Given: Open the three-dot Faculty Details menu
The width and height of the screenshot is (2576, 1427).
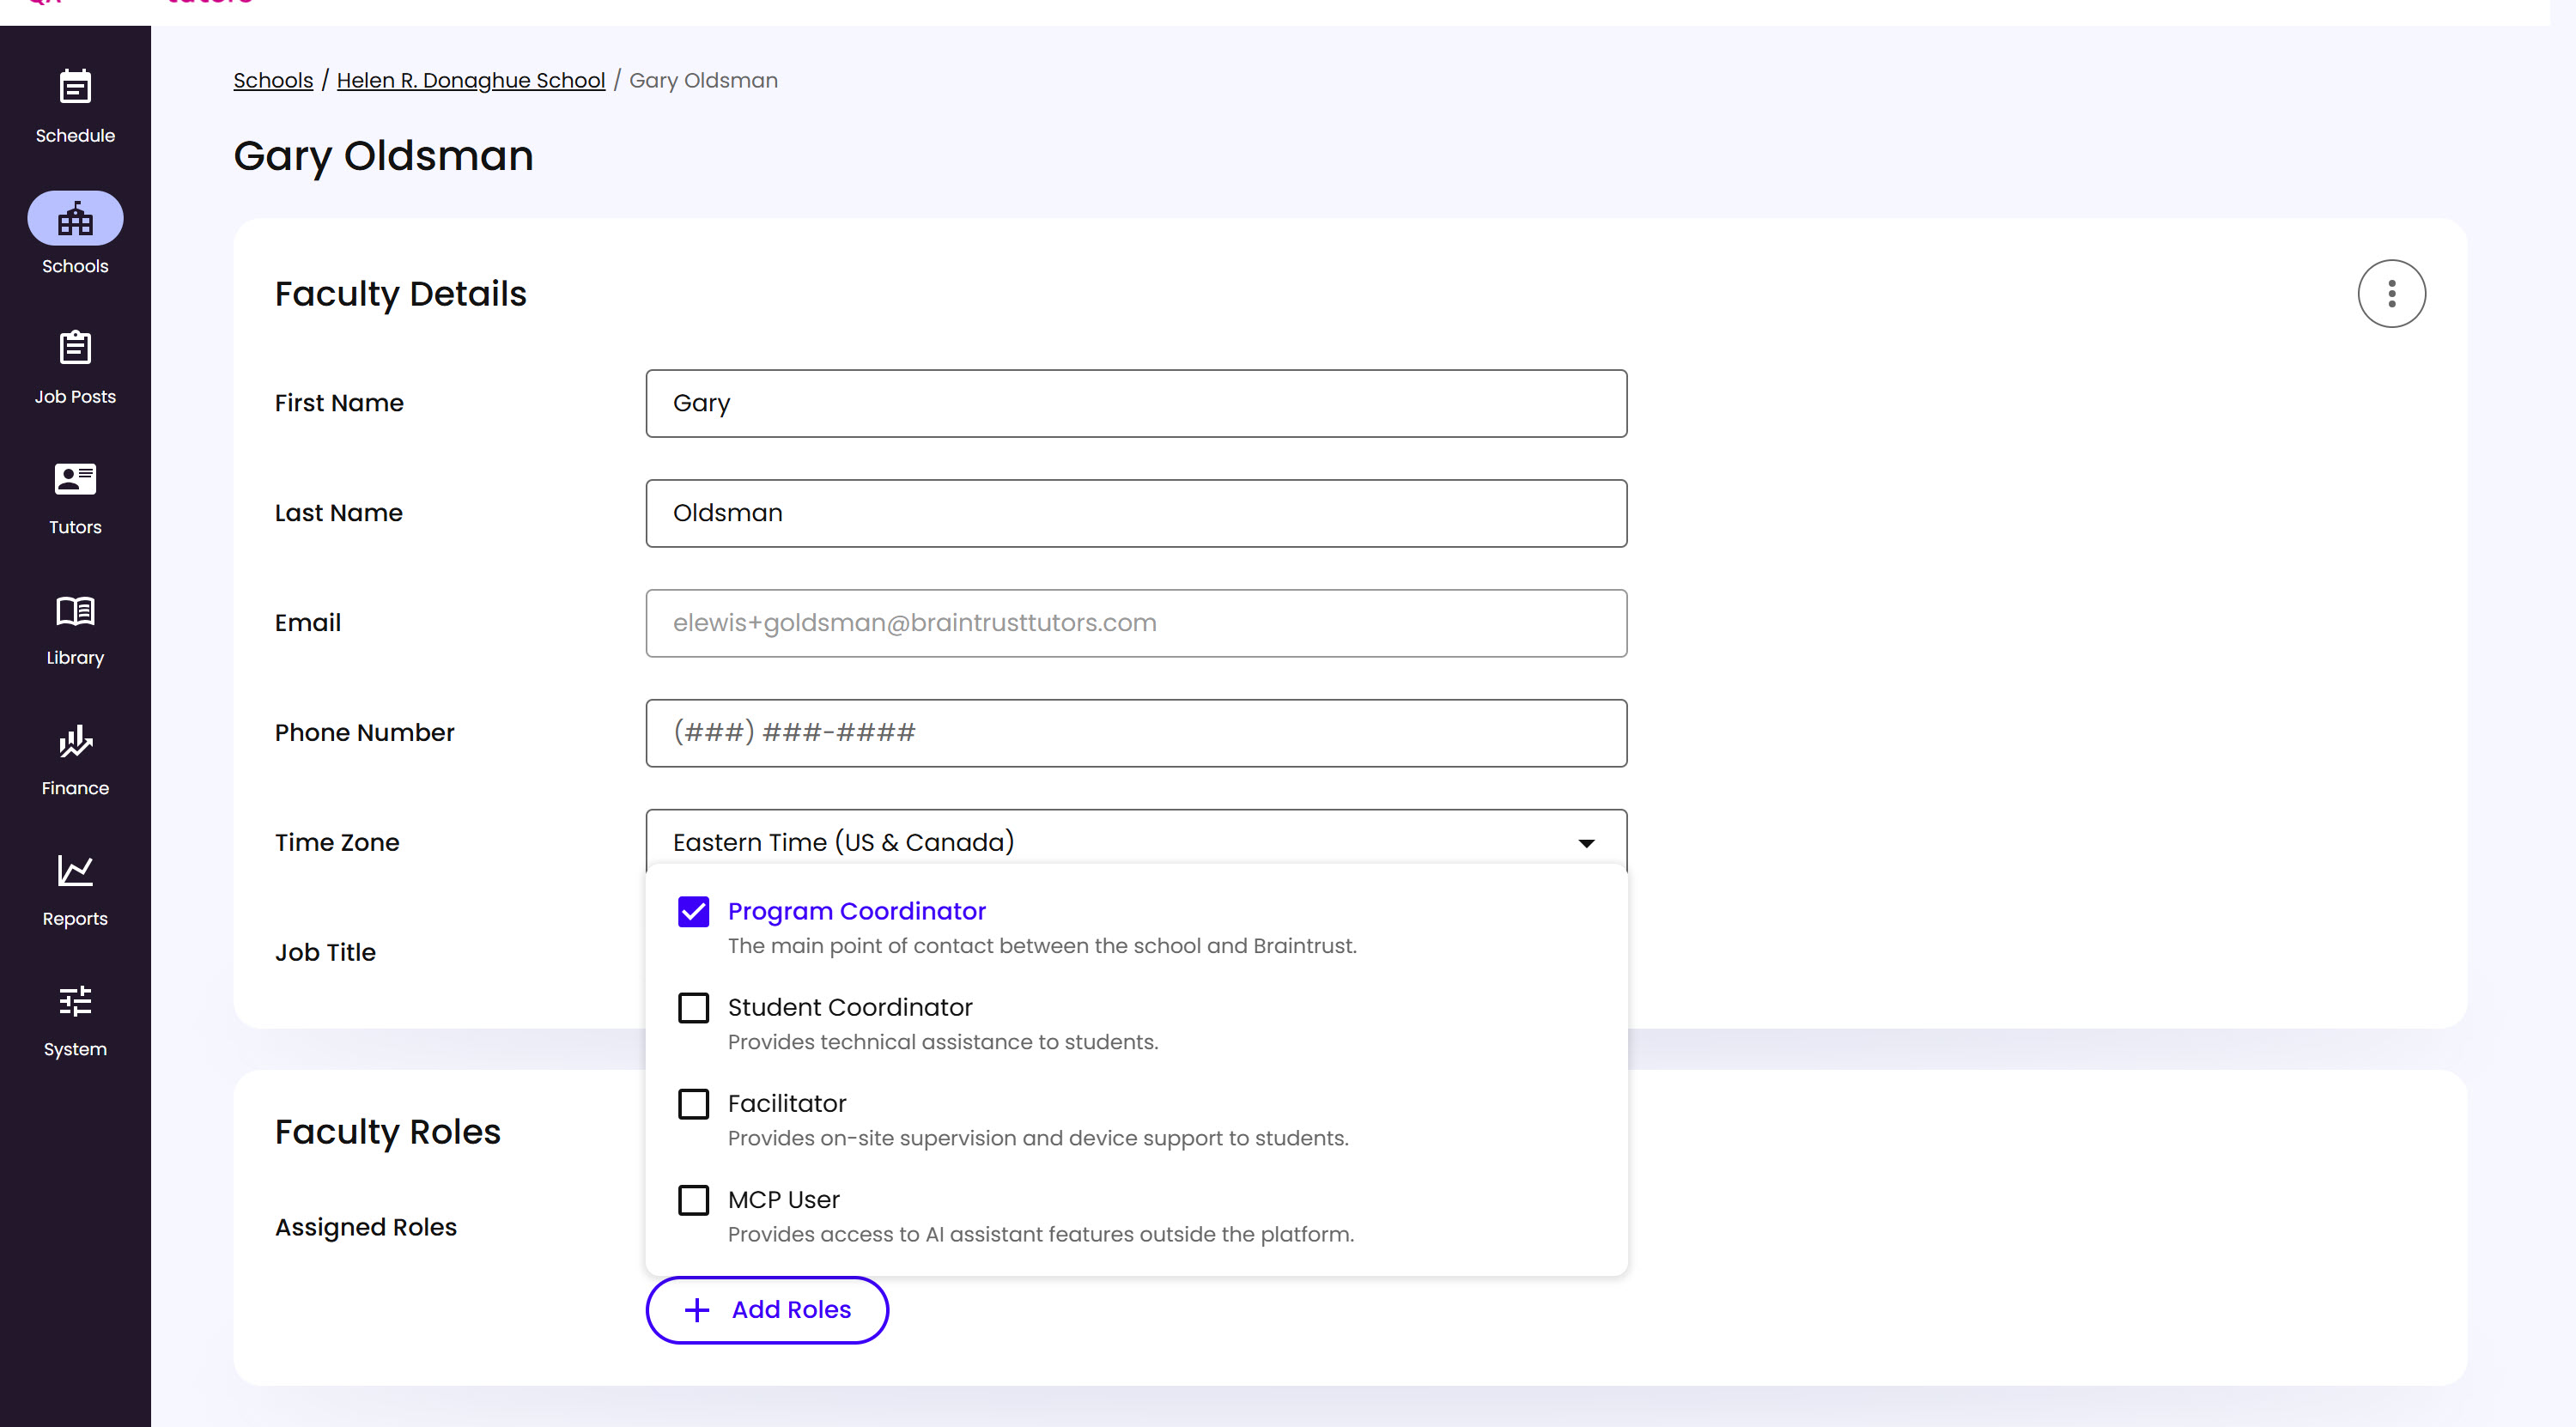Looking at the screenshot, I should point(2391,293).
